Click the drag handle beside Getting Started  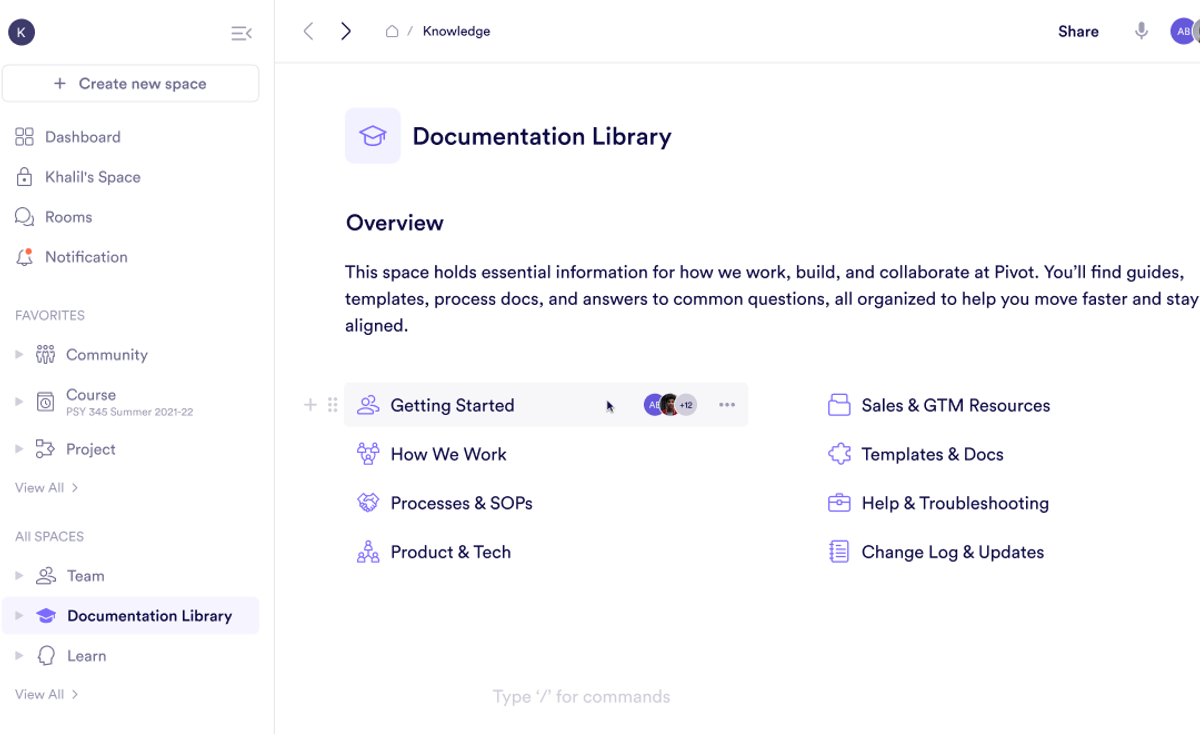pos(333,405)
